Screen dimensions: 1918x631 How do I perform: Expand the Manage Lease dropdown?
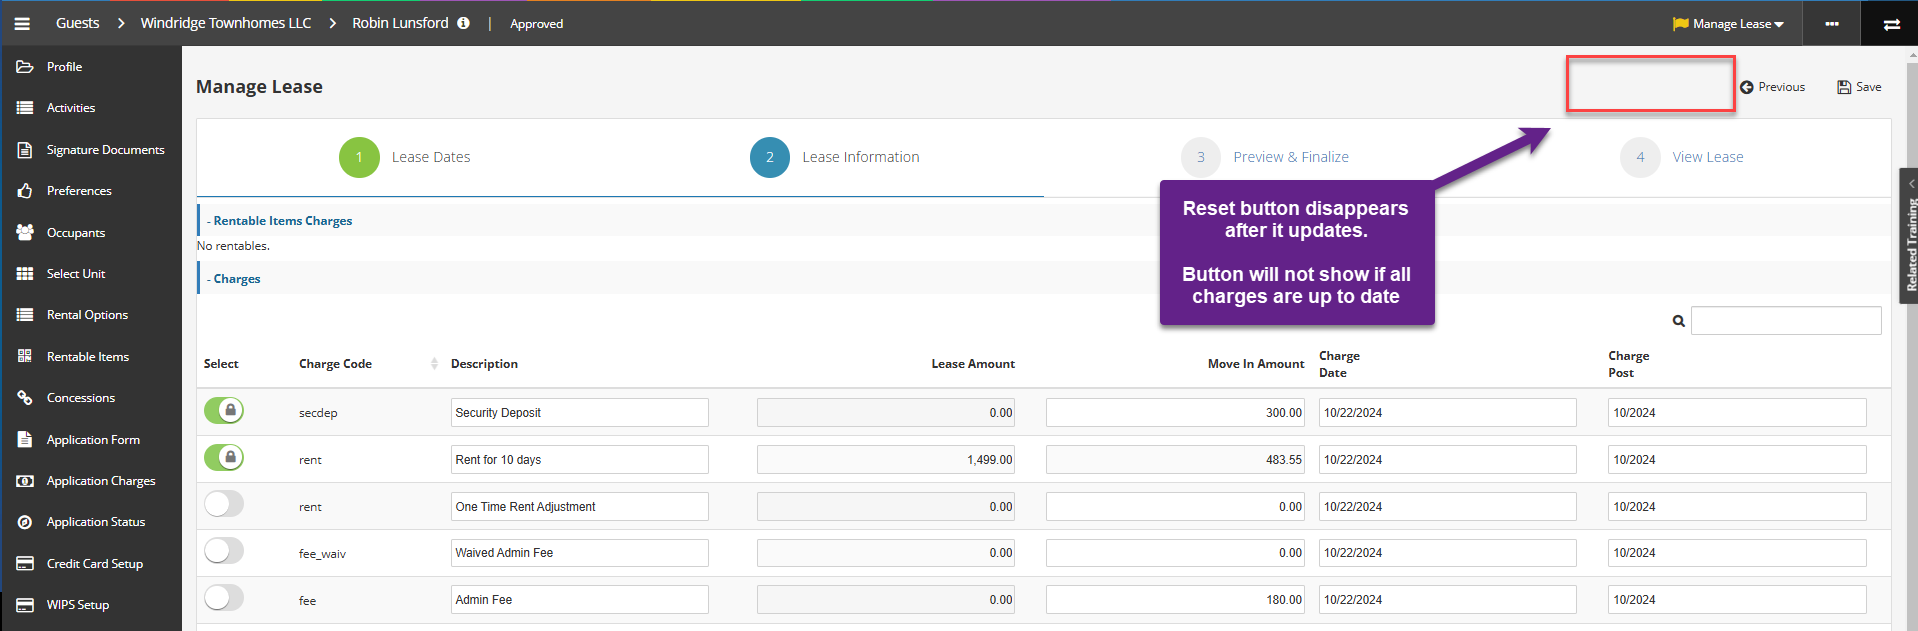click(x=1731, y=23)
